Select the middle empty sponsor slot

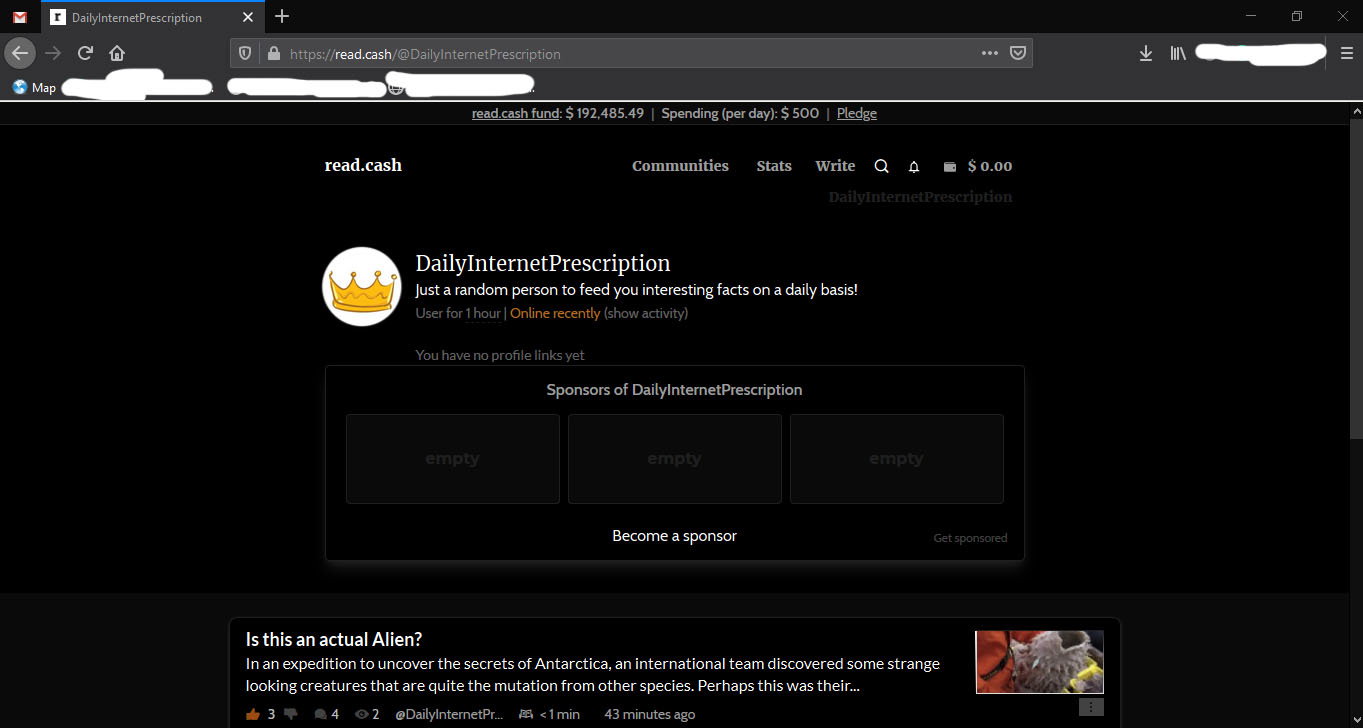675,459
